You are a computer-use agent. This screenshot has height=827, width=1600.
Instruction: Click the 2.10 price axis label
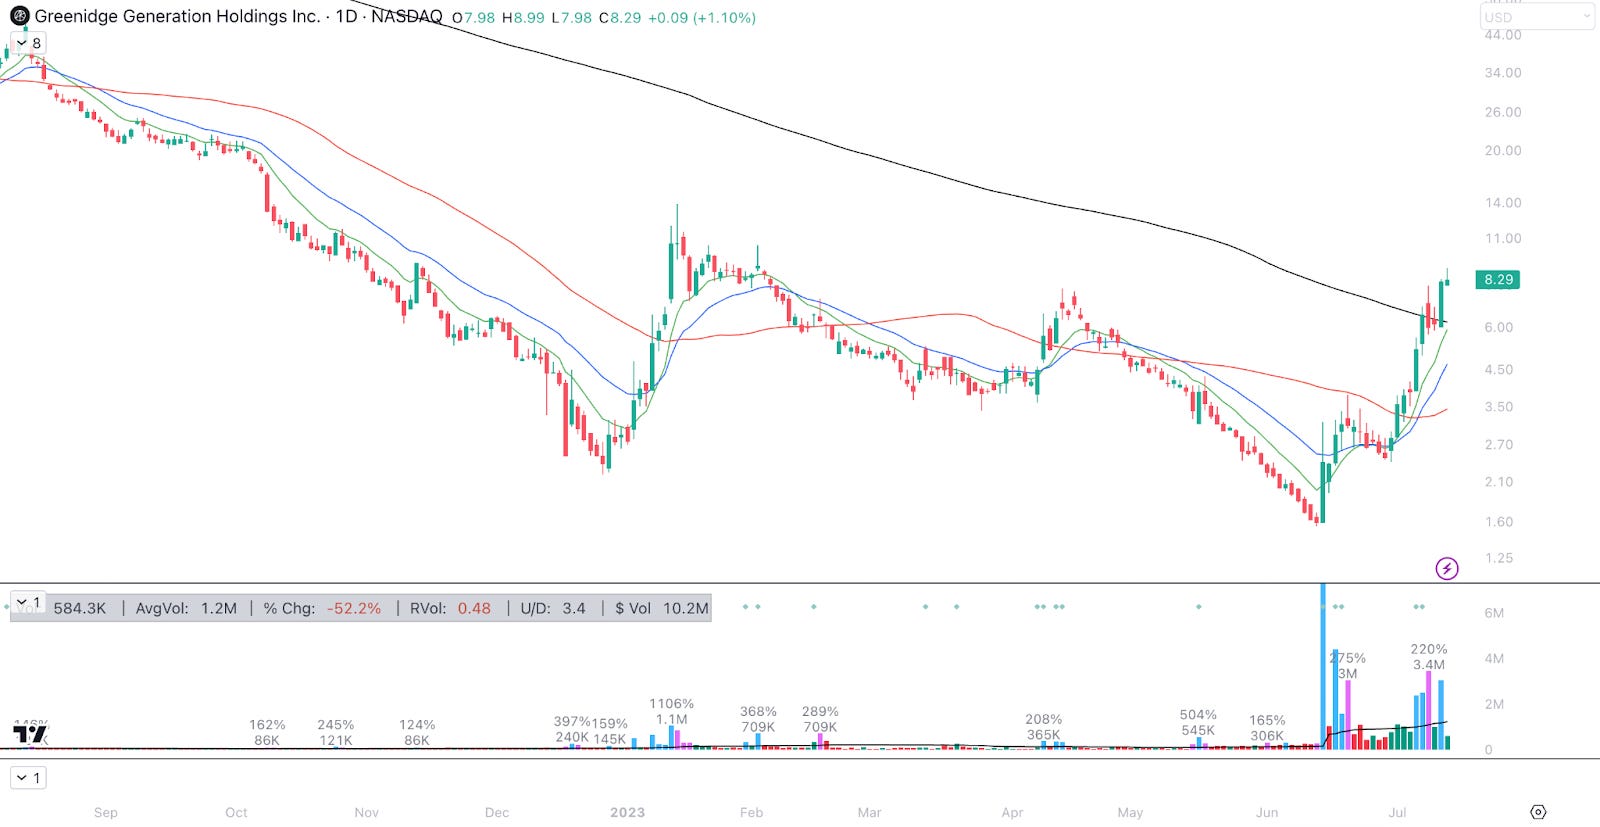point(1499,482)
